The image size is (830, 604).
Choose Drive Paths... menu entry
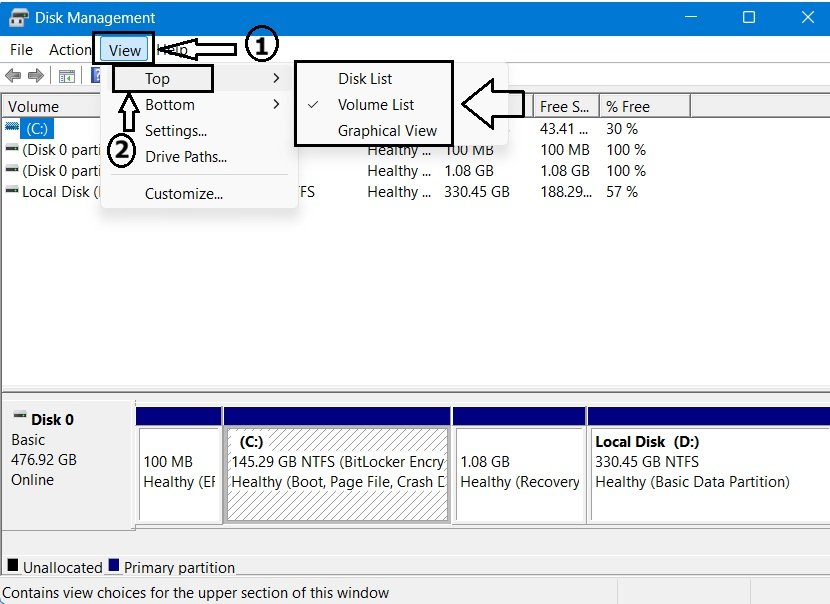pyautogui.click(x=186, y=157)
